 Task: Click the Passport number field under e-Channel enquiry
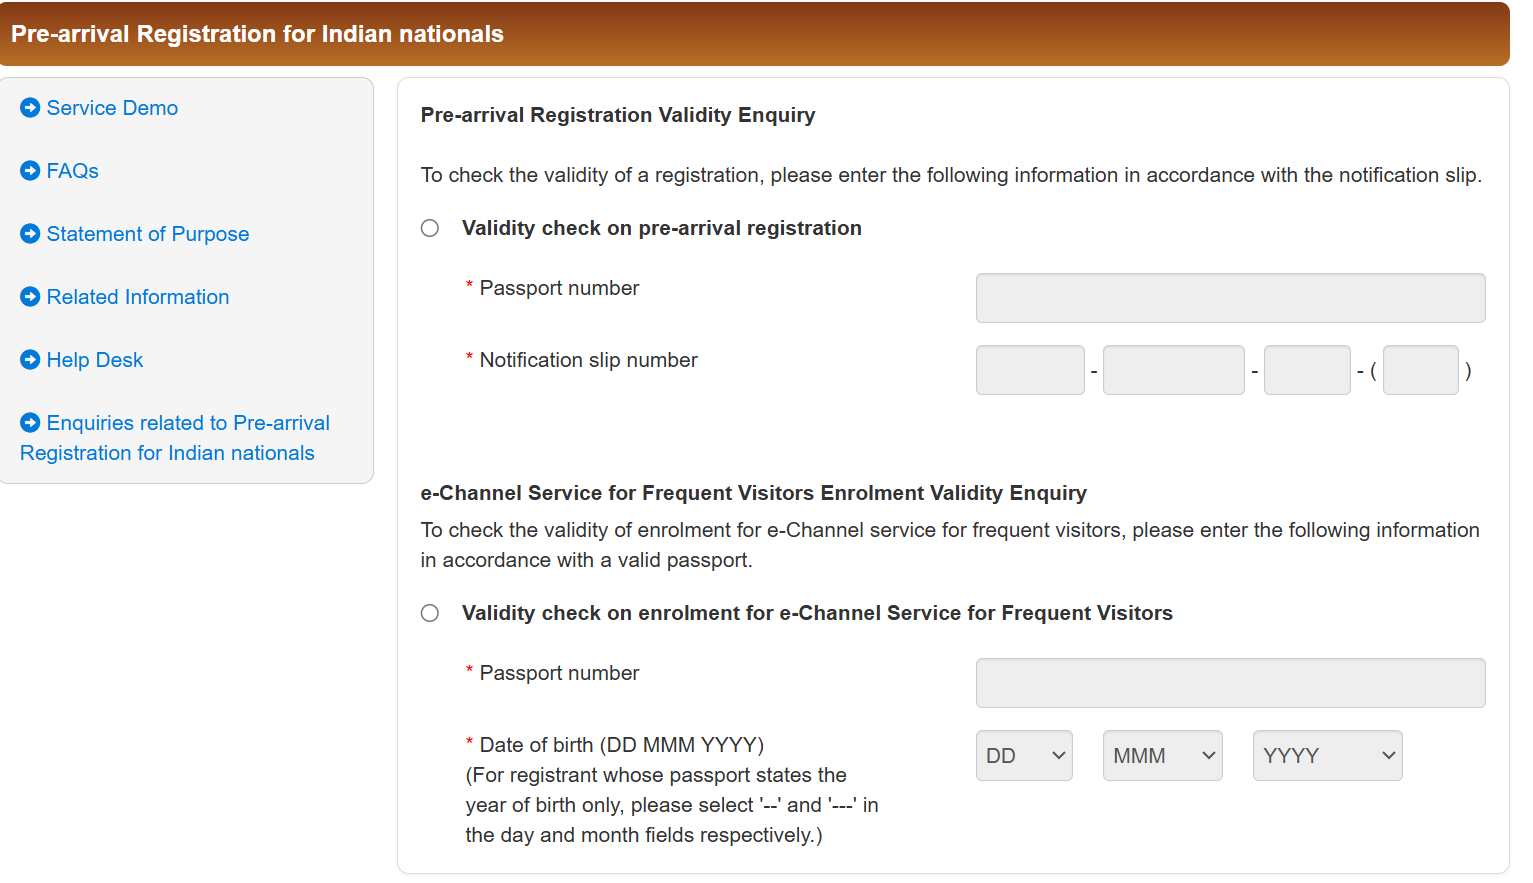click(1230, 682)
